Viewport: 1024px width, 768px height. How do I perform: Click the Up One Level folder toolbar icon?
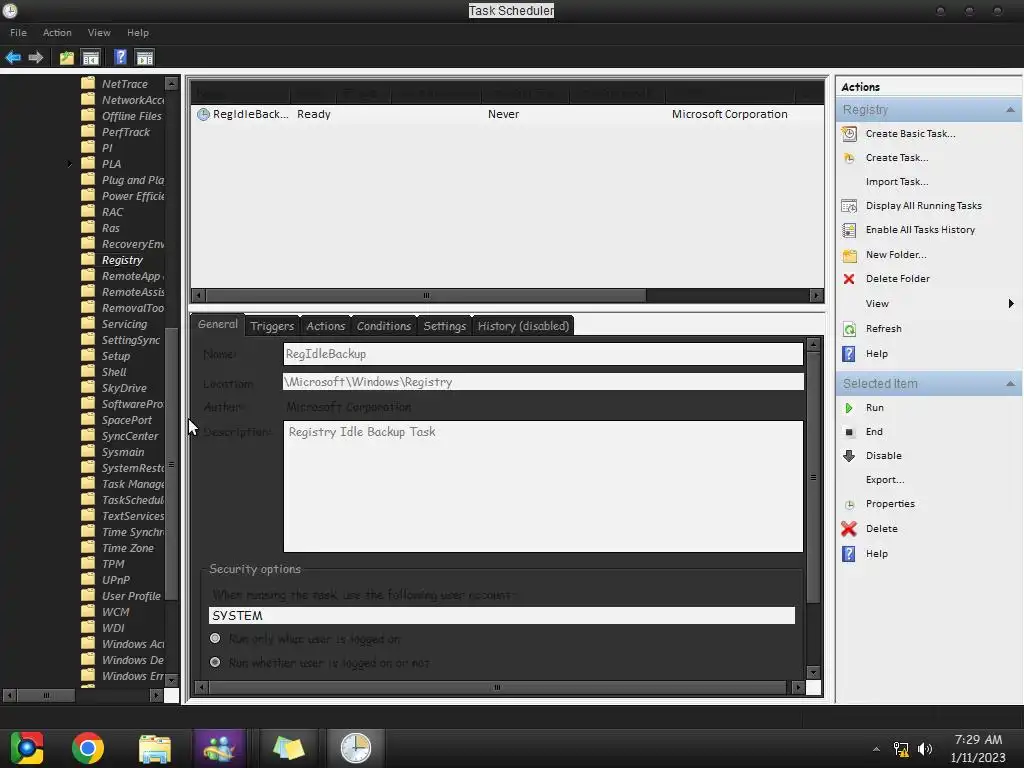pos(67,57)
